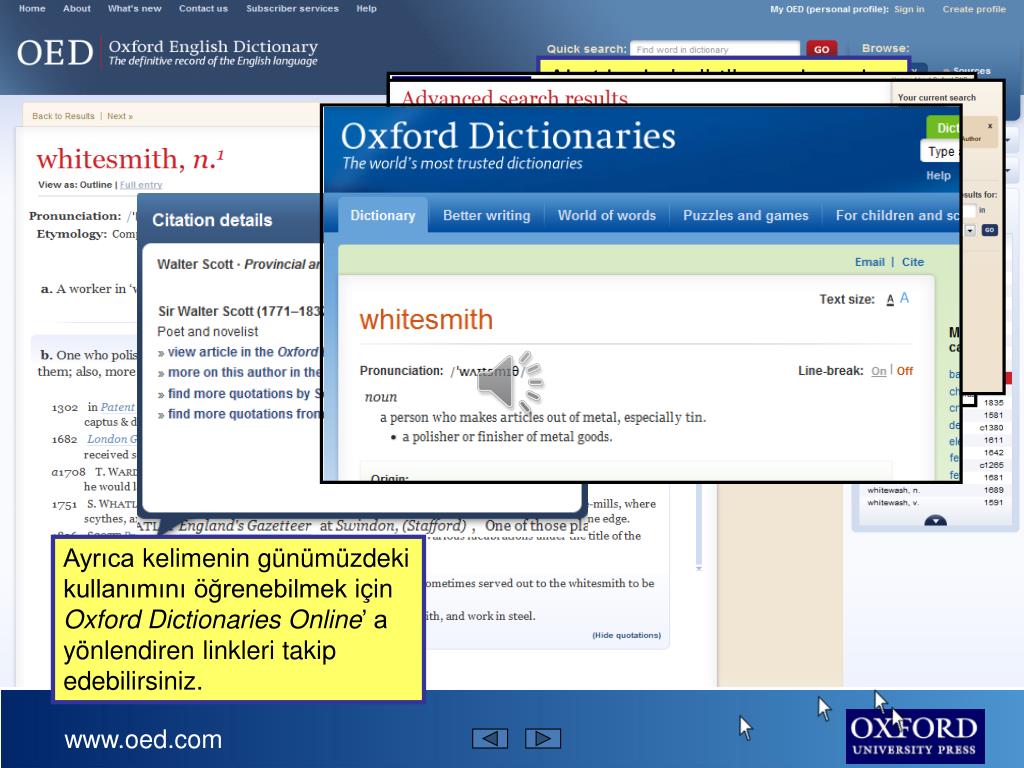Click the www.oed.com address text
The image size is (1024, 768).
tap(143, 740)
